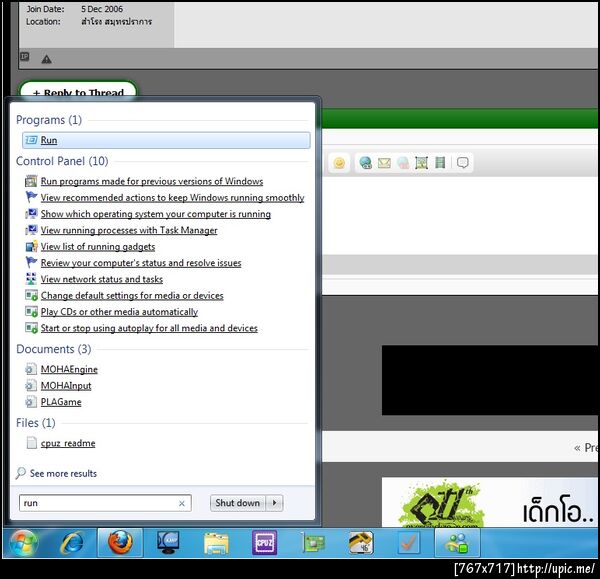600x579 pixels.
Task: Click the insert image icon in editor
Action: [421, 163]
